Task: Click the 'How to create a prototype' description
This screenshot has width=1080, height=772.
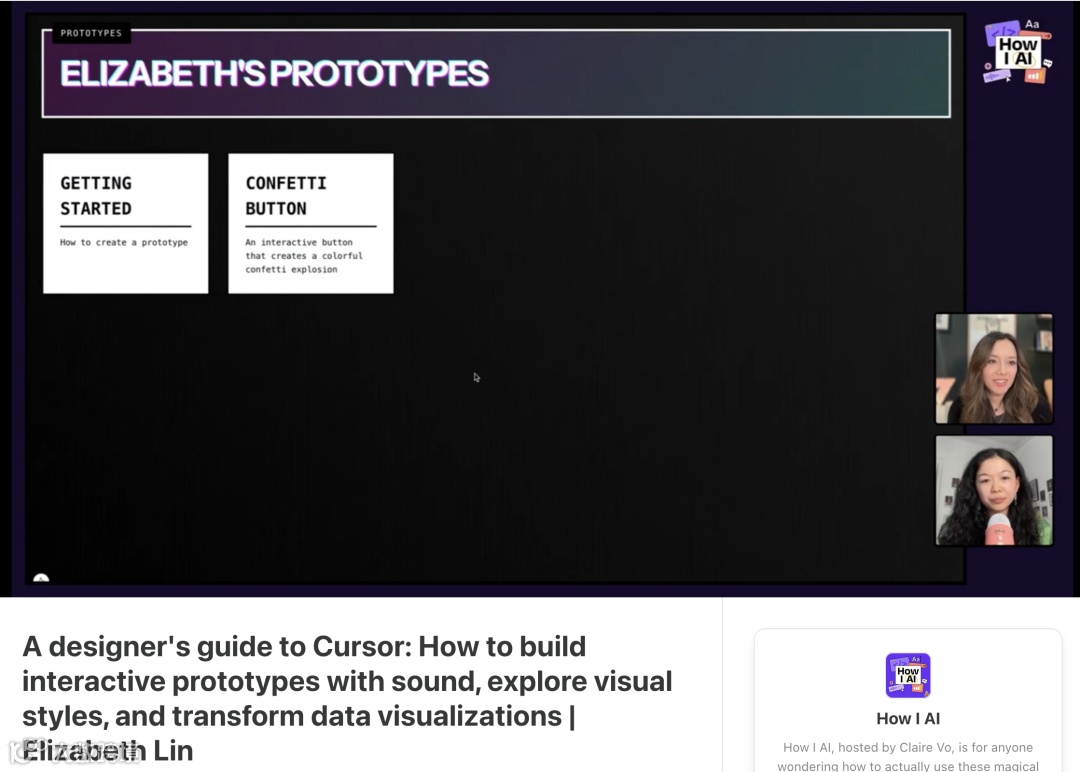Action: (124, 242)
